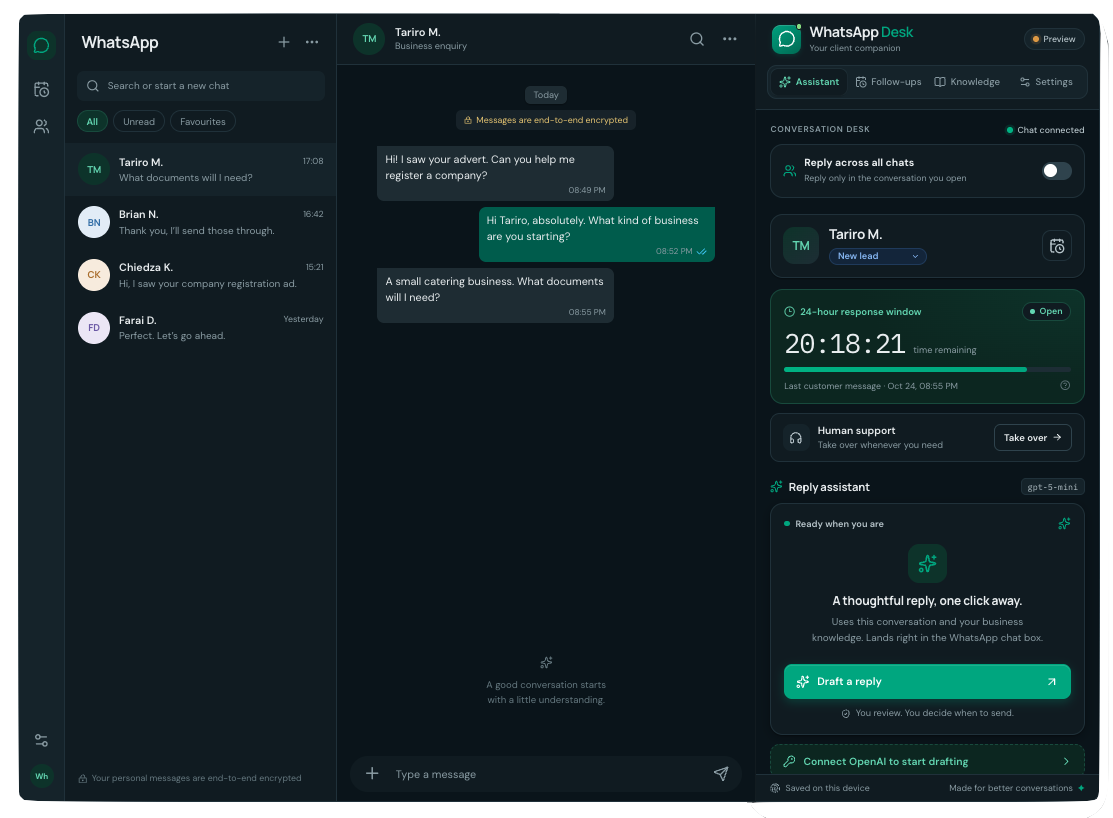The height and width of the screenshot is (818, 1113).
Task: Click 'You review. You decide when to send.'
Action: tap(934, 712)
